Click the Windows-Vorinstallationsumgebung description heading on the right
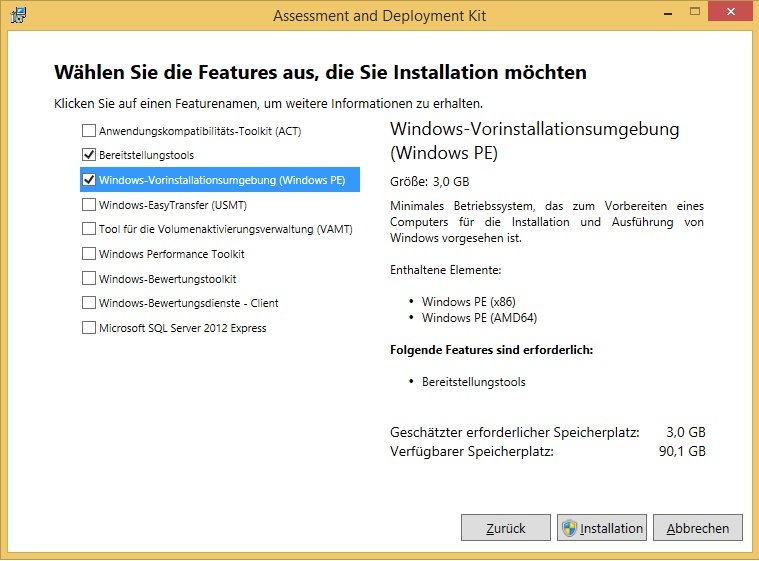Image resolution: width=759 pixels, height=561 pixels. (535, 141)
